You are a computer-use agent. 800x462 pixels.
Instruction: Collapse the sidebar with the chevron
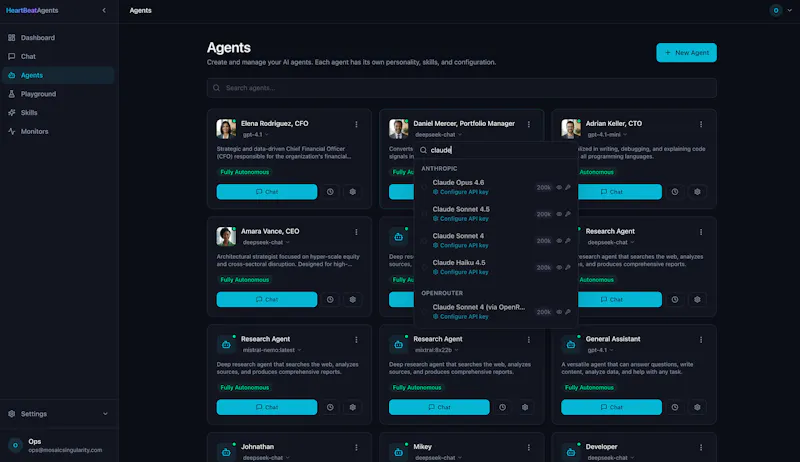pyautogui.click(x=104, y=10)
